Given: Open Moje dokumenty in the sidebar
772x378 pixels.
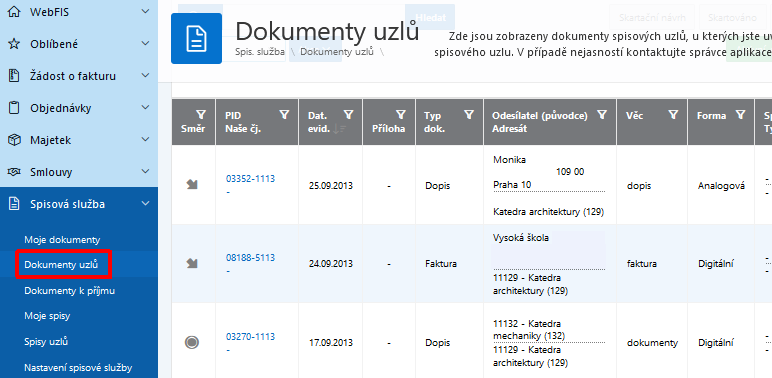Looking at the screenshot, I should pos(62,240).
